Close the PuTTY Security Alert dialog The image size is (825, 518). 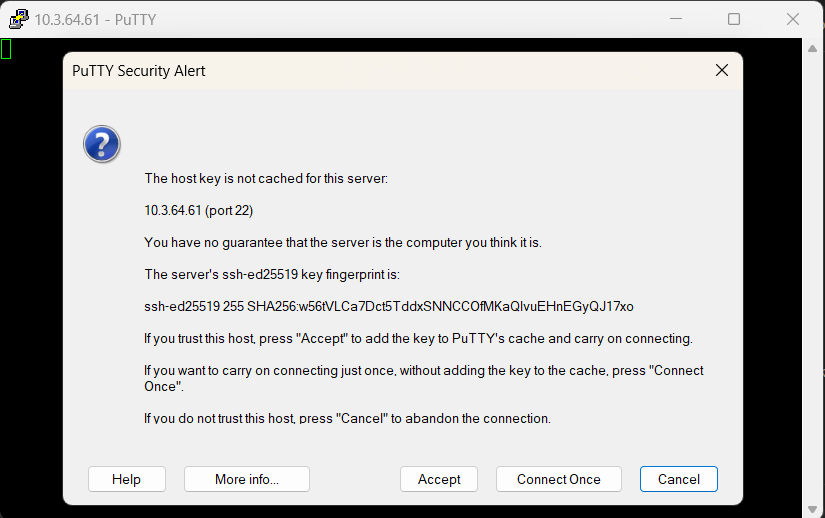click(x=721, y=71)
